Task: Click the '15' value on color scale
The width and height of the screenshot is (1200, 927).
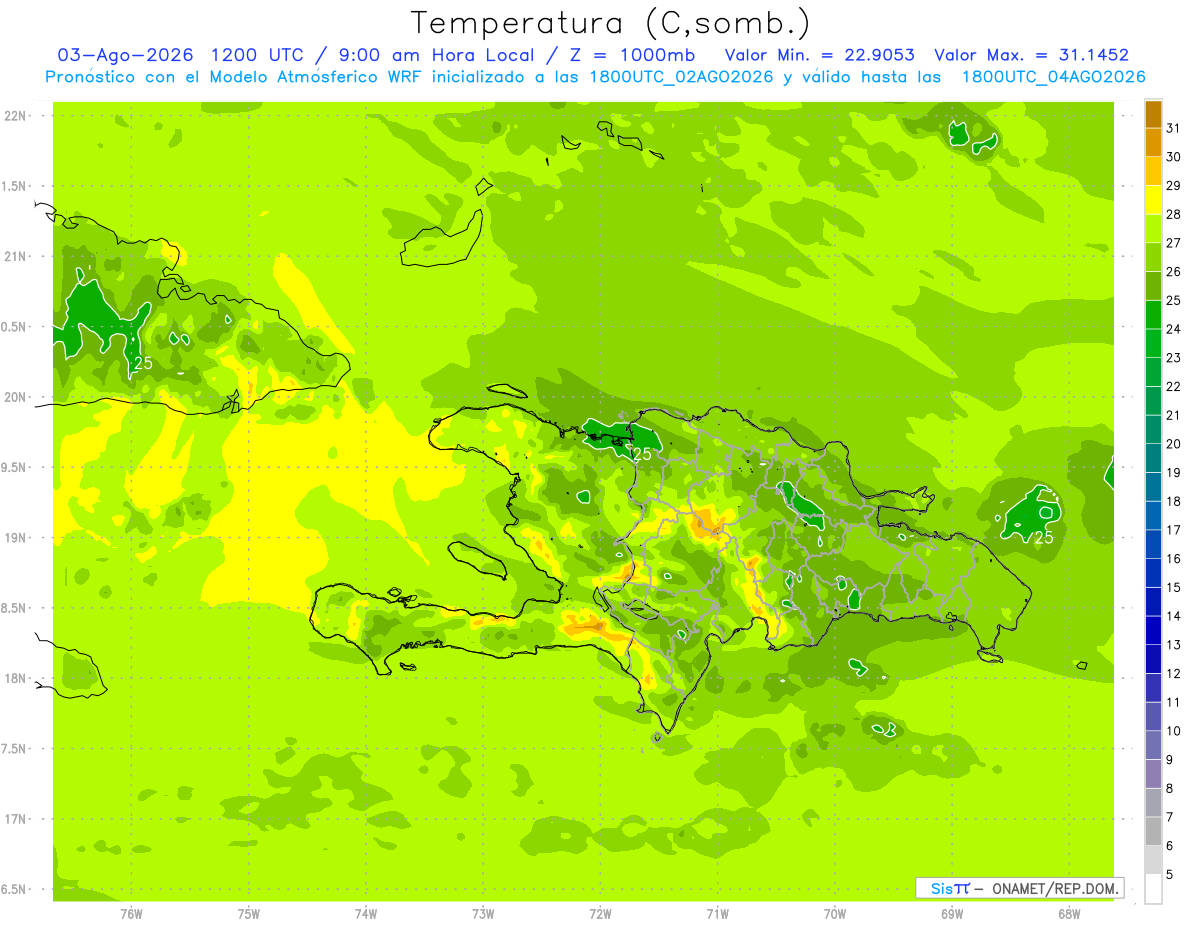Action: tap(1174, 587)
